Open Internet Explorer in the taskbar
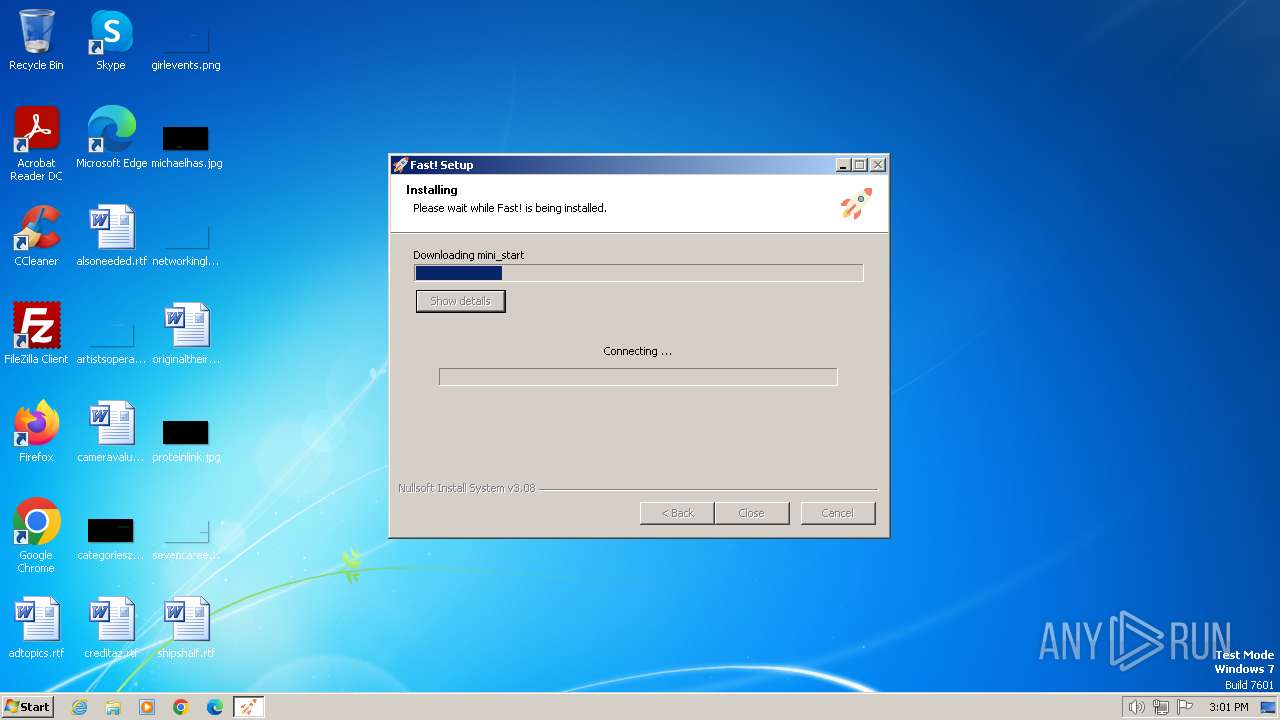The height and width of the screenshot is (720, 1280). 80,707
